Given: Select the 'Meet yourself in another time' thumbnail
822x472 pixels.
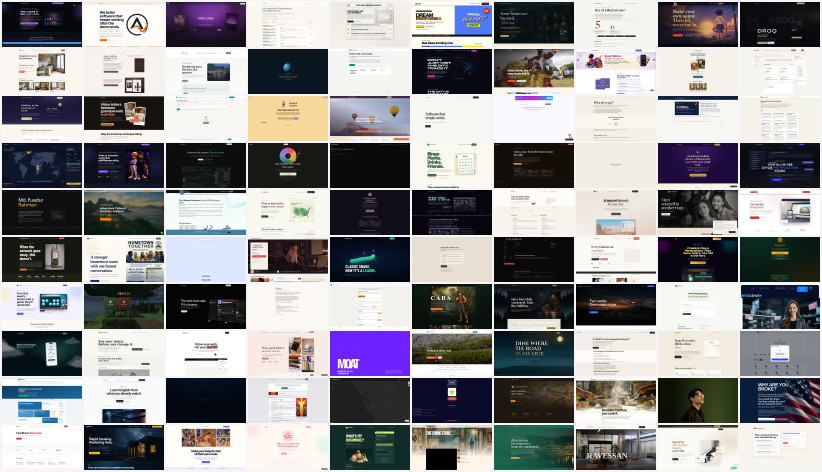Looking at the screenshot, I should click(698, 212).
